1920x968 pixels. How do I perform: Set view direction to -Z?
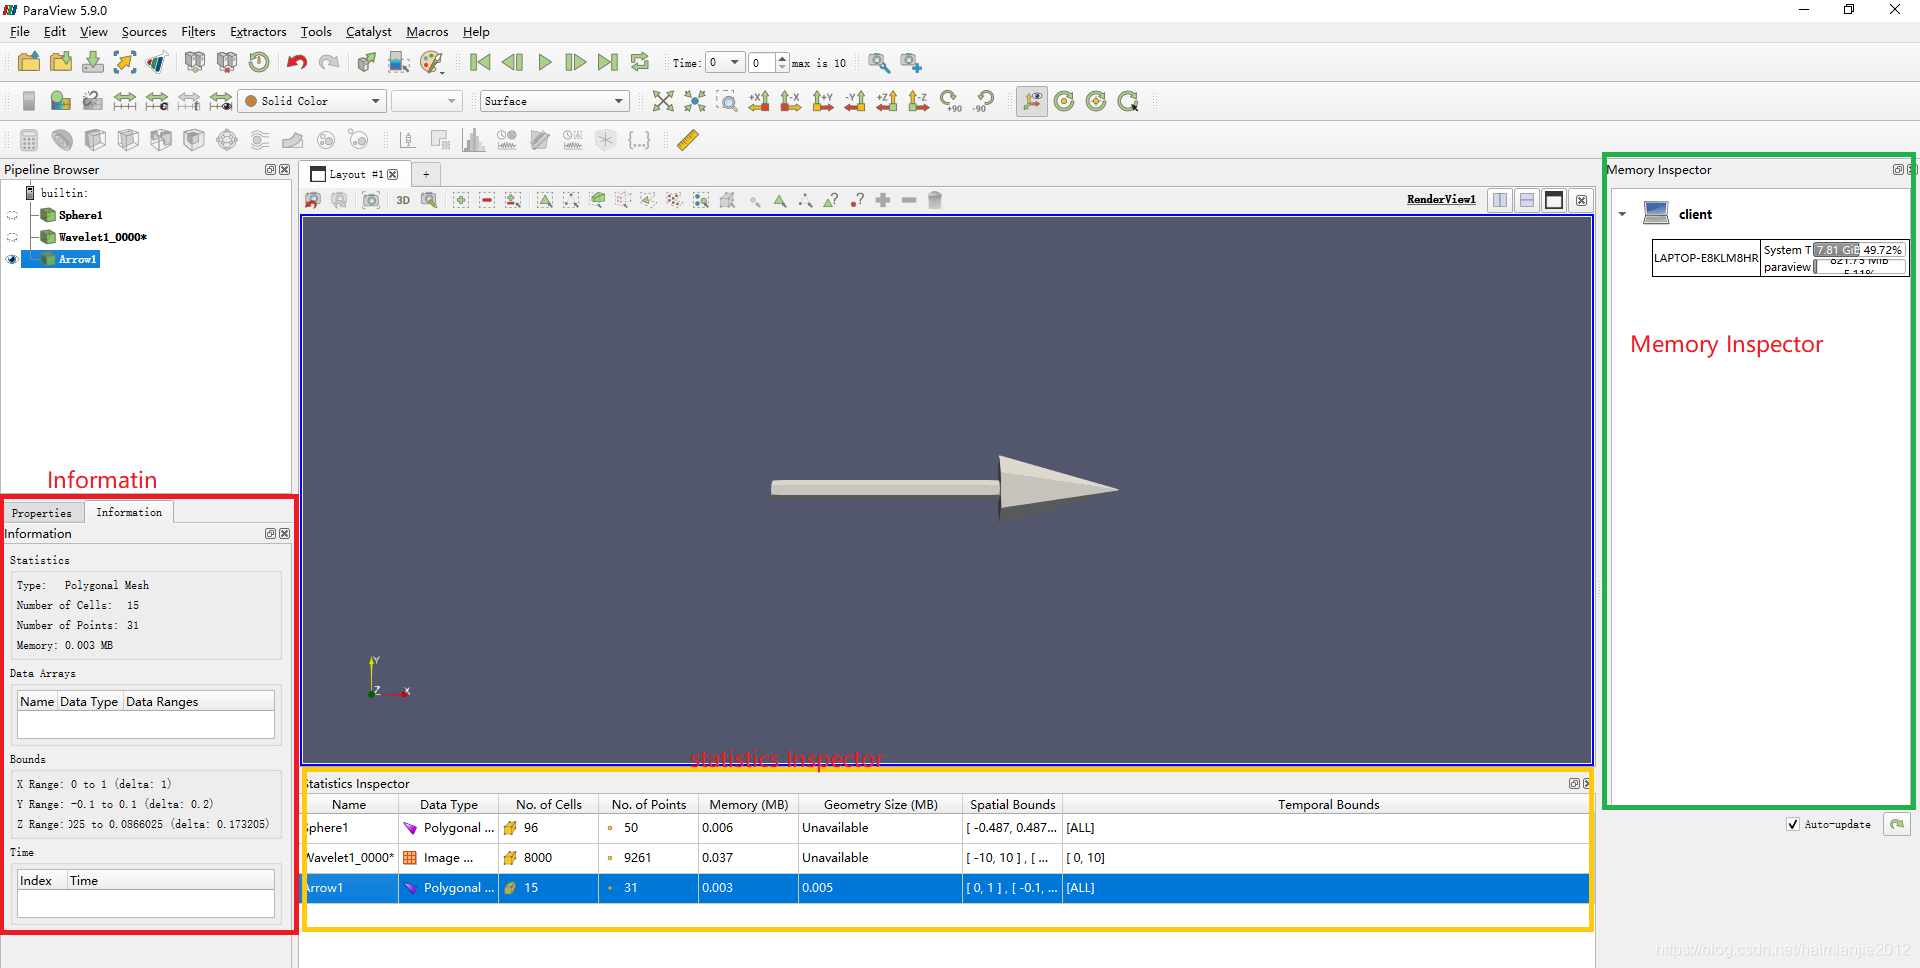coord(919,101)
